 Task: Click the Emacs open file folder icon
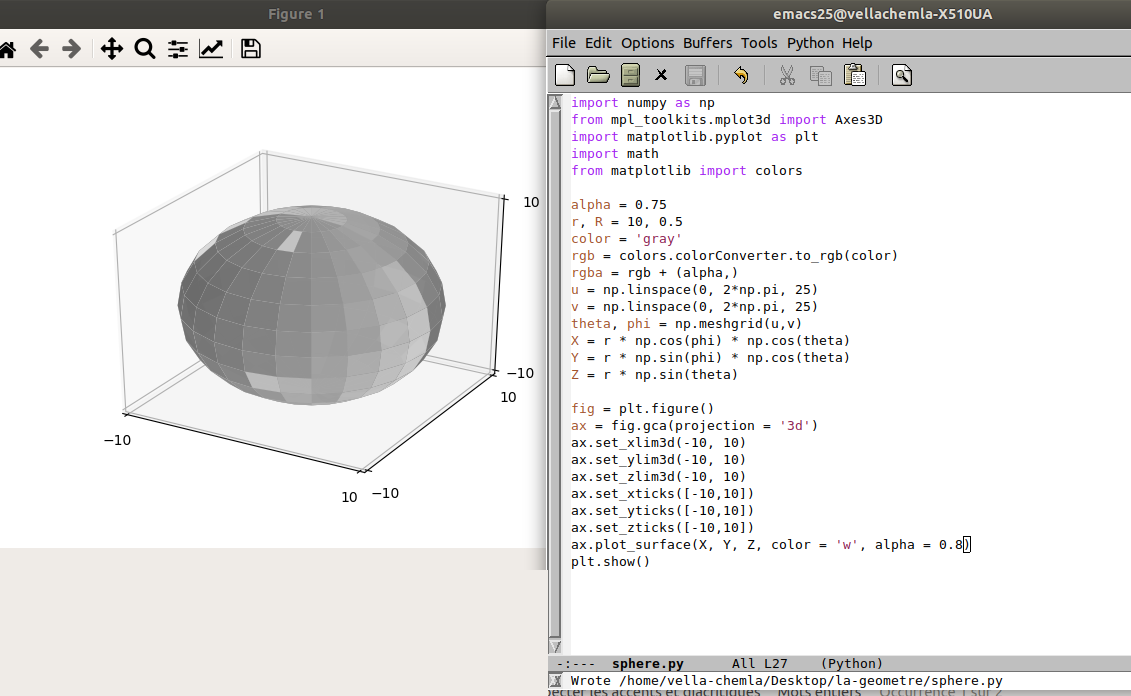point(598,75)
